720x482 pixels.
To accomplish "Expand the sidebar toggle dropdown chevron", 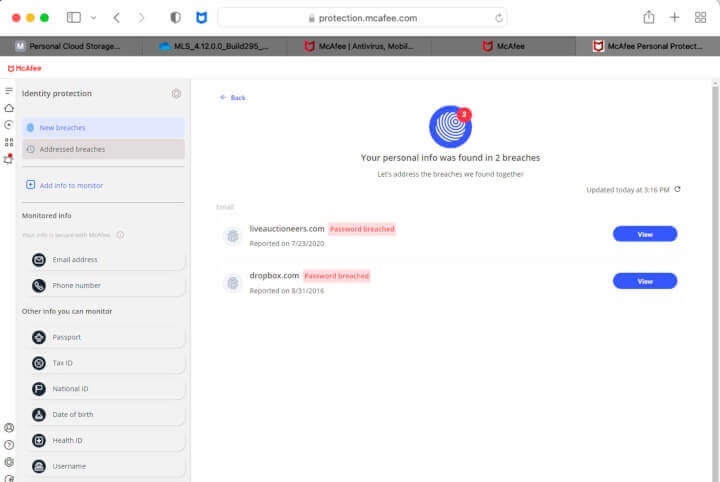I will coord(94,17).
